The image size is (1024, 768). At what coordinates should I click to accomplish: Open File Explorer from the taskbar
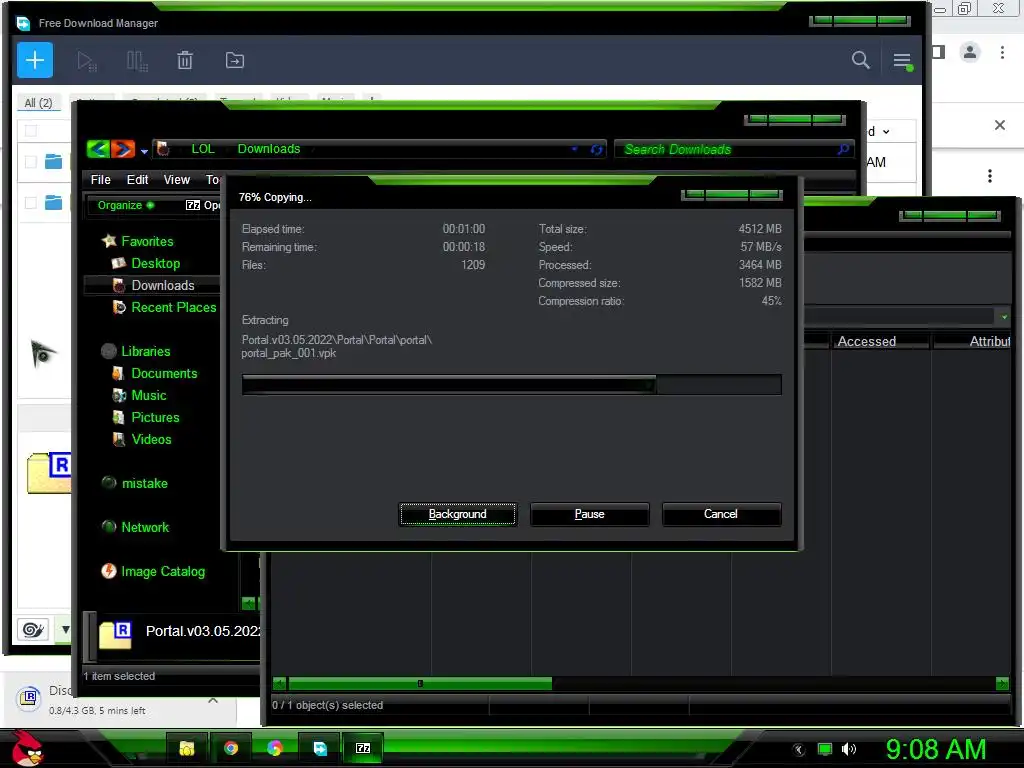point(187,748)
